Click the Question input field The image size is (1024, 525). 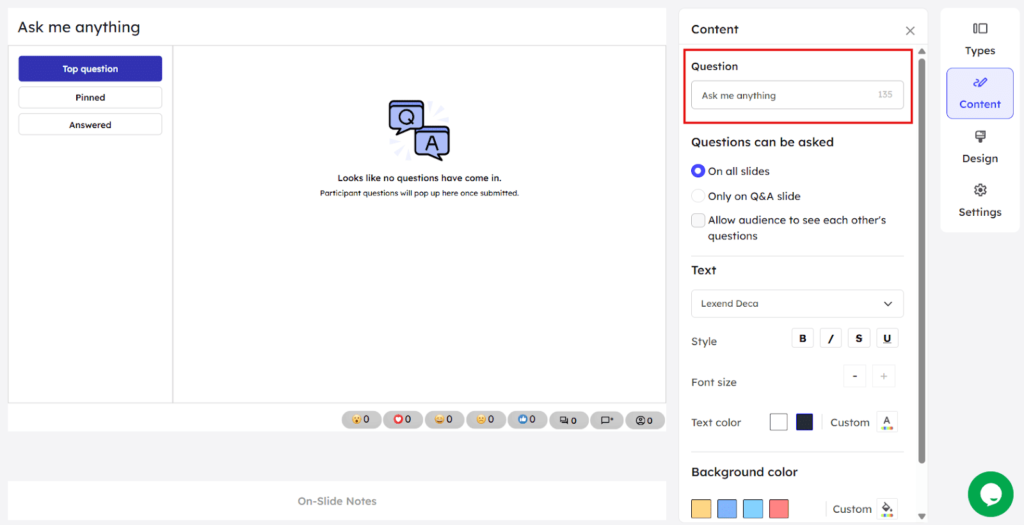797,95
